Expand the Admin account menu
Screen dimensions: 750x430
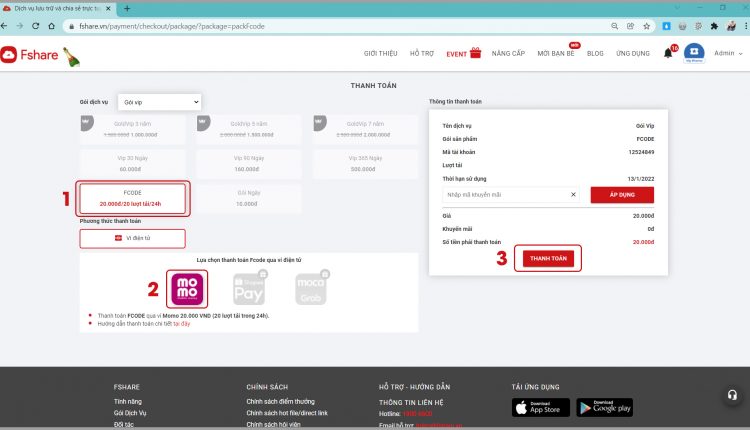(728, 53)
